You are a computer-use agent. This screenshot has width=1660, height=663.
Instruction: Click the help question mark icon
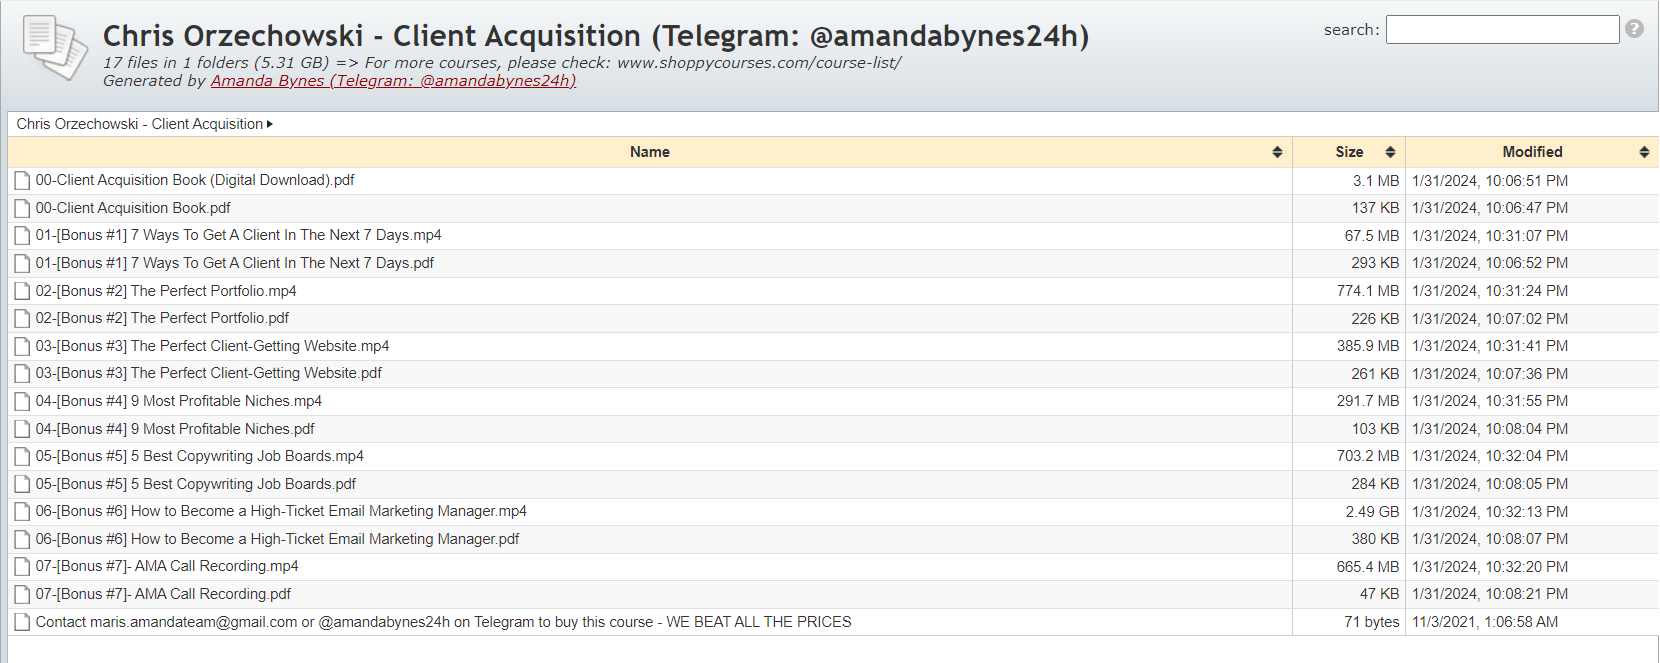point(1634,29)
